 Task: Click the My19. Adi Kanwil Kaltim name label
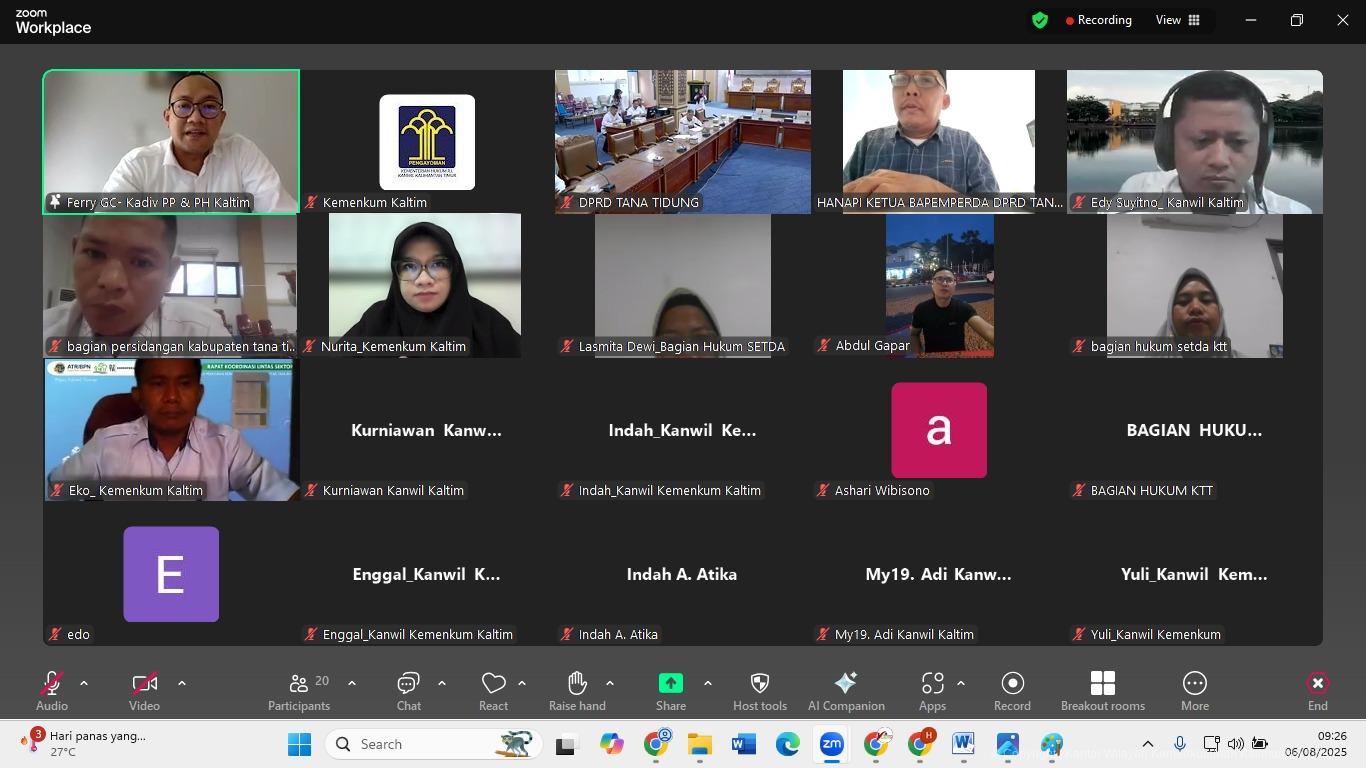(x=904, y=634)
